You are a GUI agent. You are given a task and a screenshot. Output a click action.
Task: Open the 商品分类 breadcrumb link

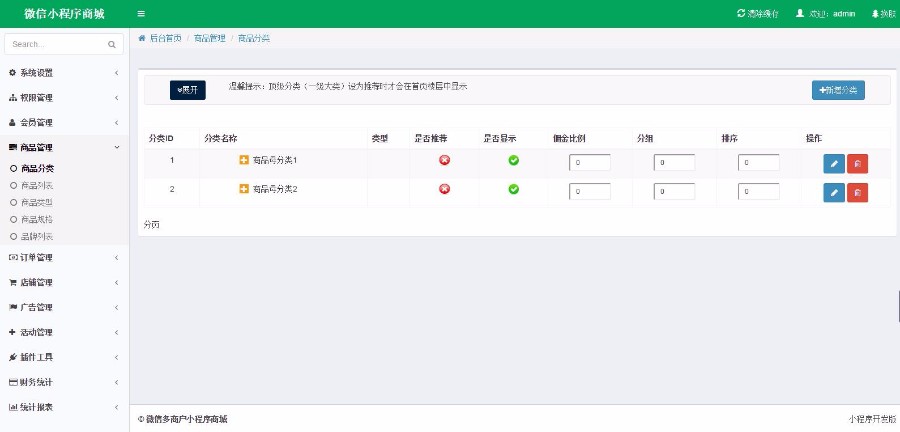[x=254, y=38]
